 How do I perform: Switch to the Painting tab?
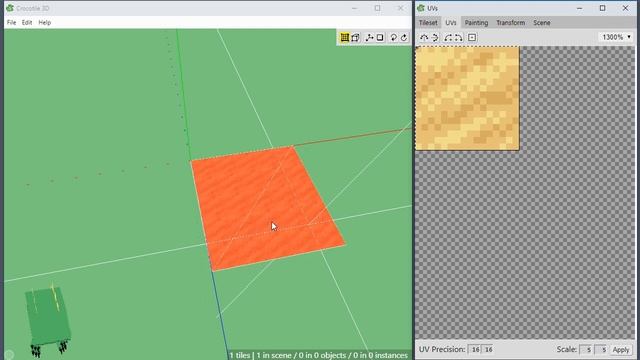(476, 23)
